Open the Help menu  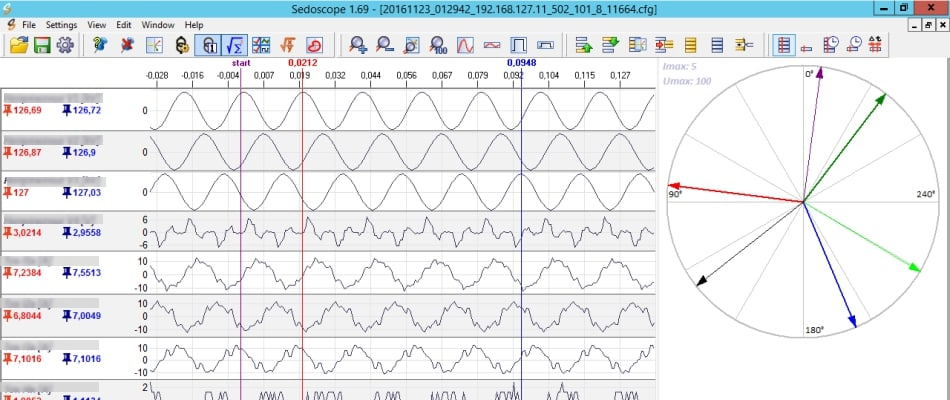tap(194, 24)
